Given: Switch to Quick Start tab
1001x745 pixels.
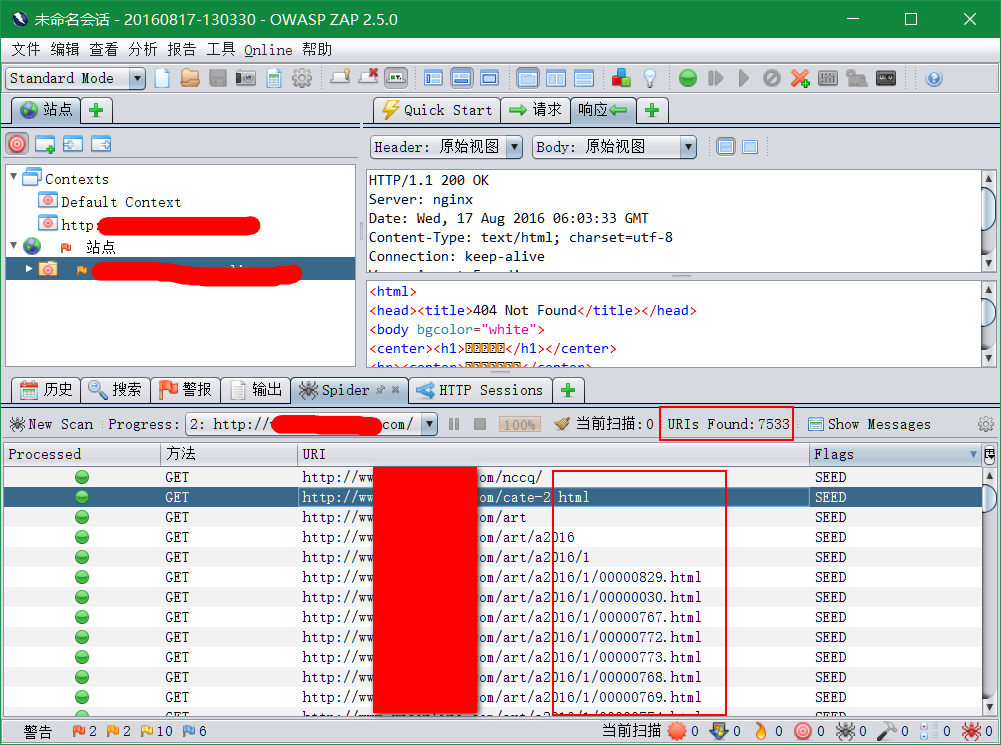Looking at the screenshot, I should [x=437, y=110].
